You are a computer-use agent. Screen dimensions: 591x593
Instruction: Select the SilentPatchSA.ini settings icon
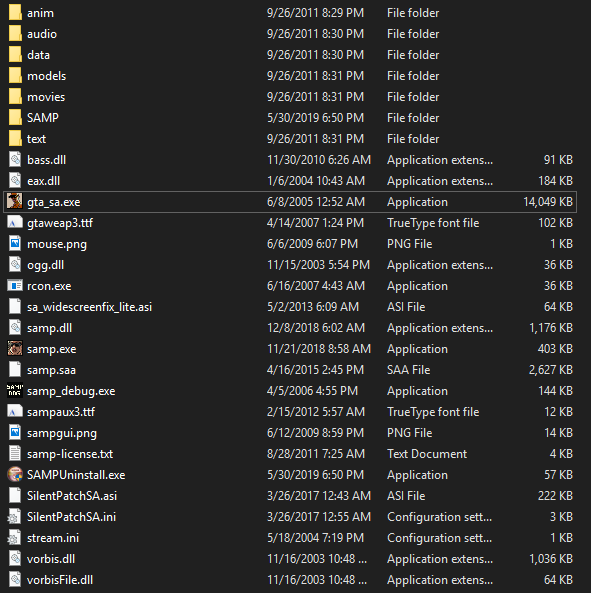(x=15, y=516)
